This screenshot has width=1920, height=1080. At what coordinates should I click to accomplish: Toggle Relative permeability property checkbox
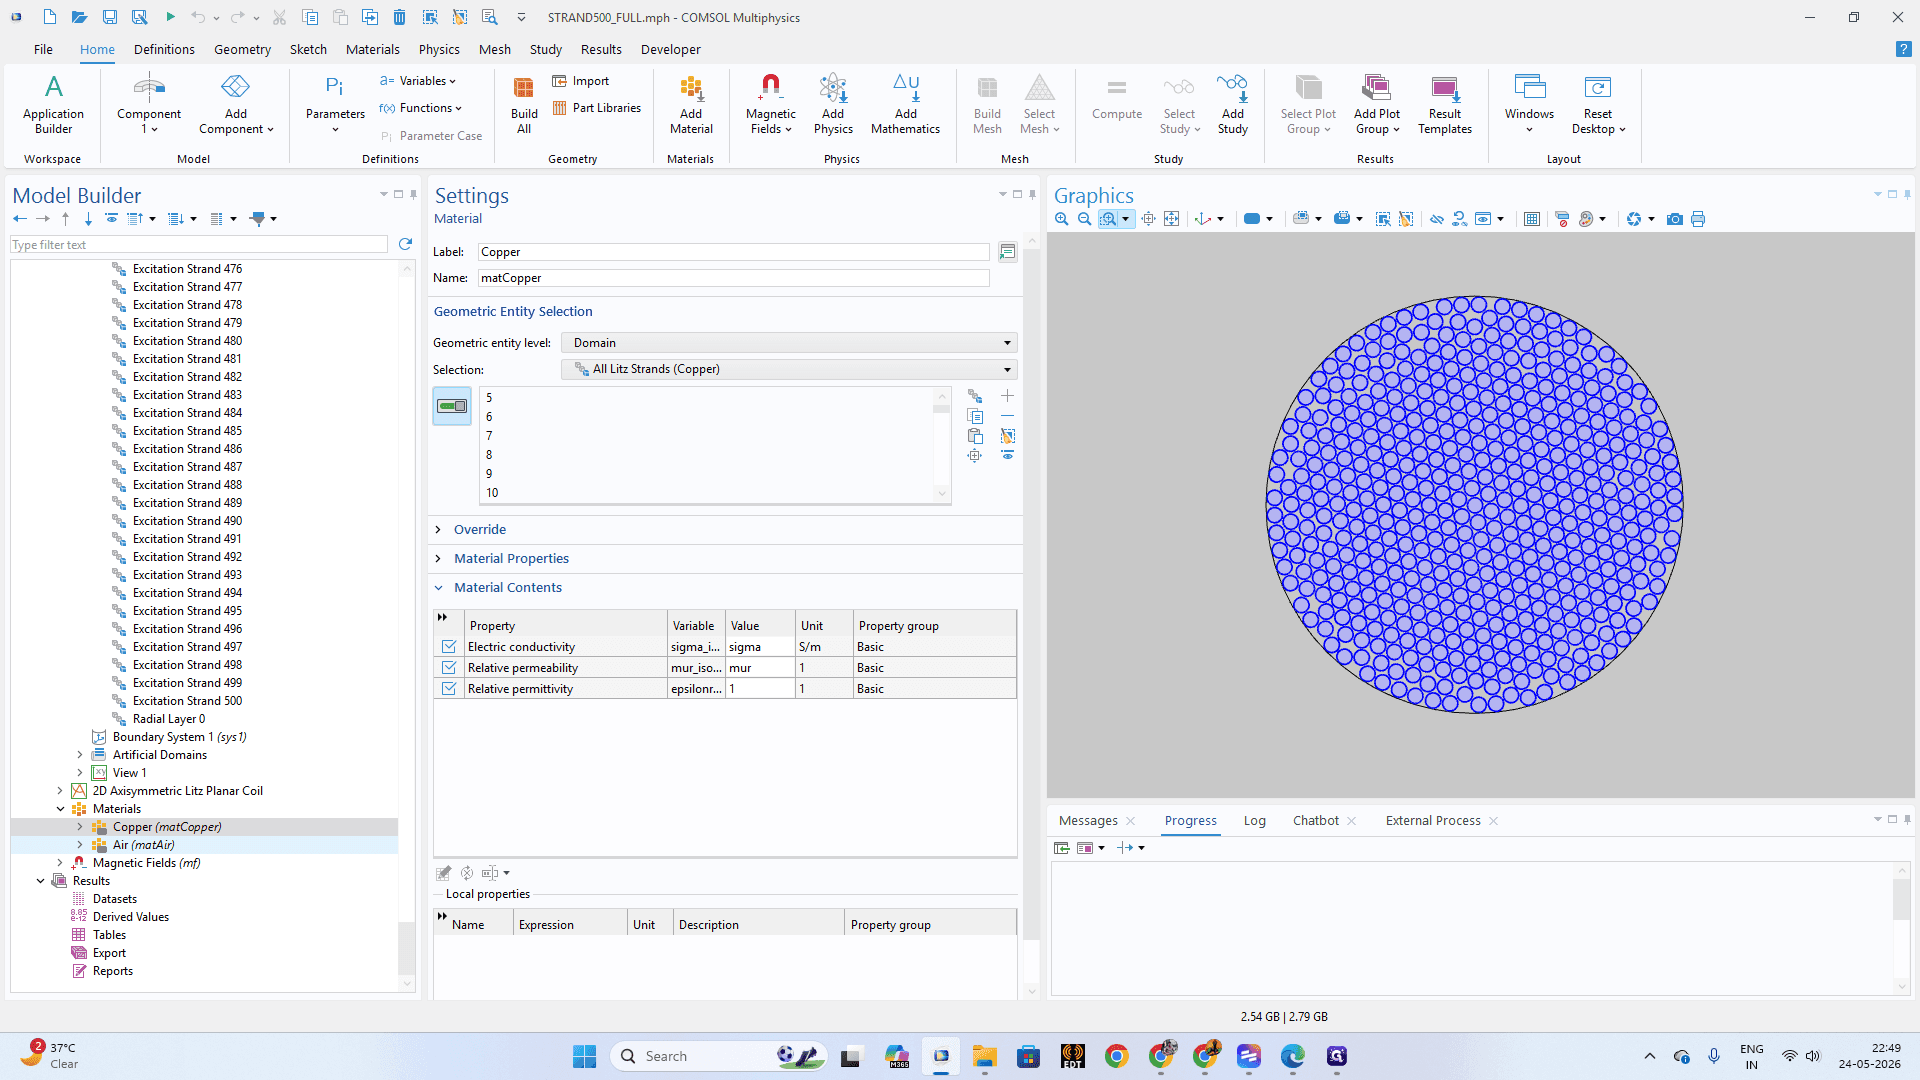[449, 668]
